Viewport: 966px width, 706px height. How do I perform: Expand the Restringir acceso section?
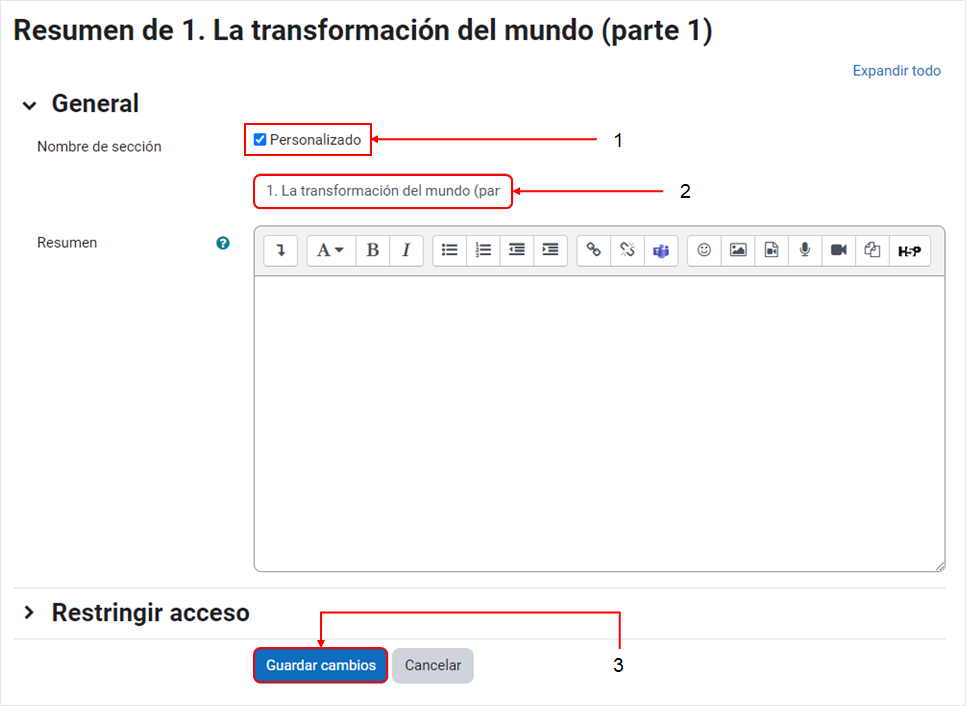click(29, 612)
